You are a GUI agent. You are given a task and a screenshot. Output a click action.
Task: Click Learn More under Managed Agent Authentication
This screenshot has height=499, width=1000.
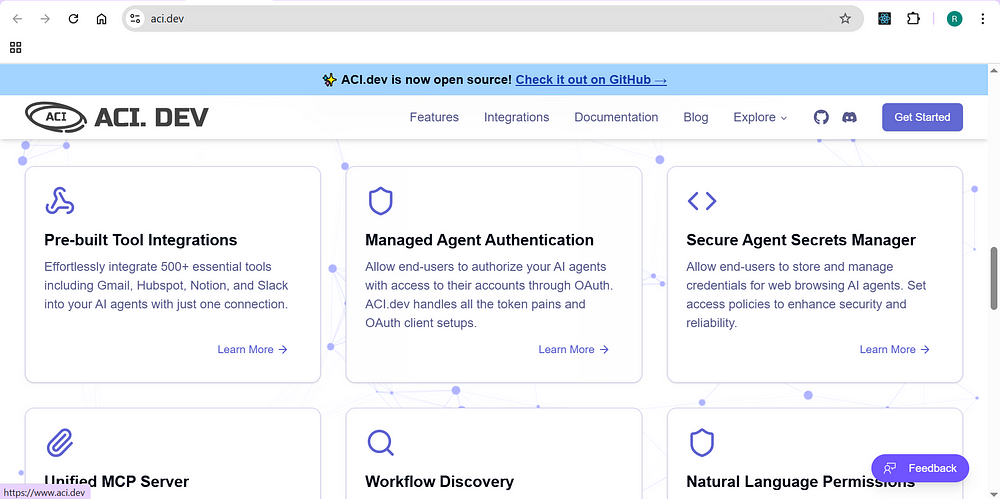click(x=573, y=349)
